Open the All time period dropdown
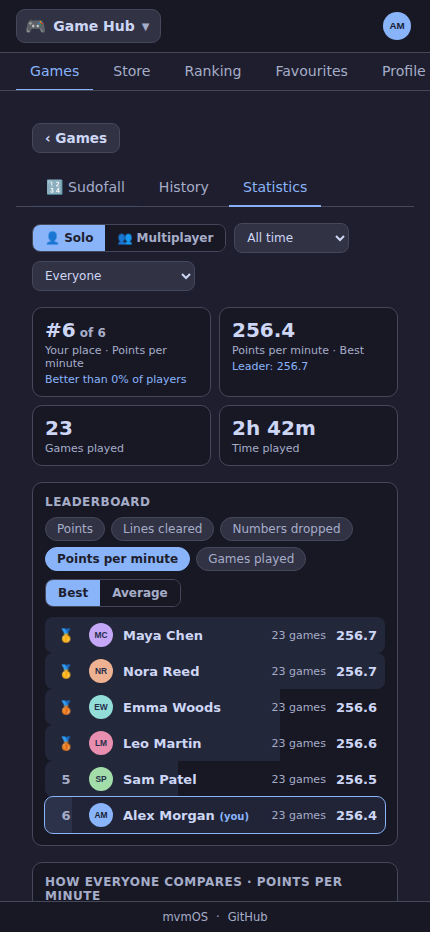 point(291,238)
